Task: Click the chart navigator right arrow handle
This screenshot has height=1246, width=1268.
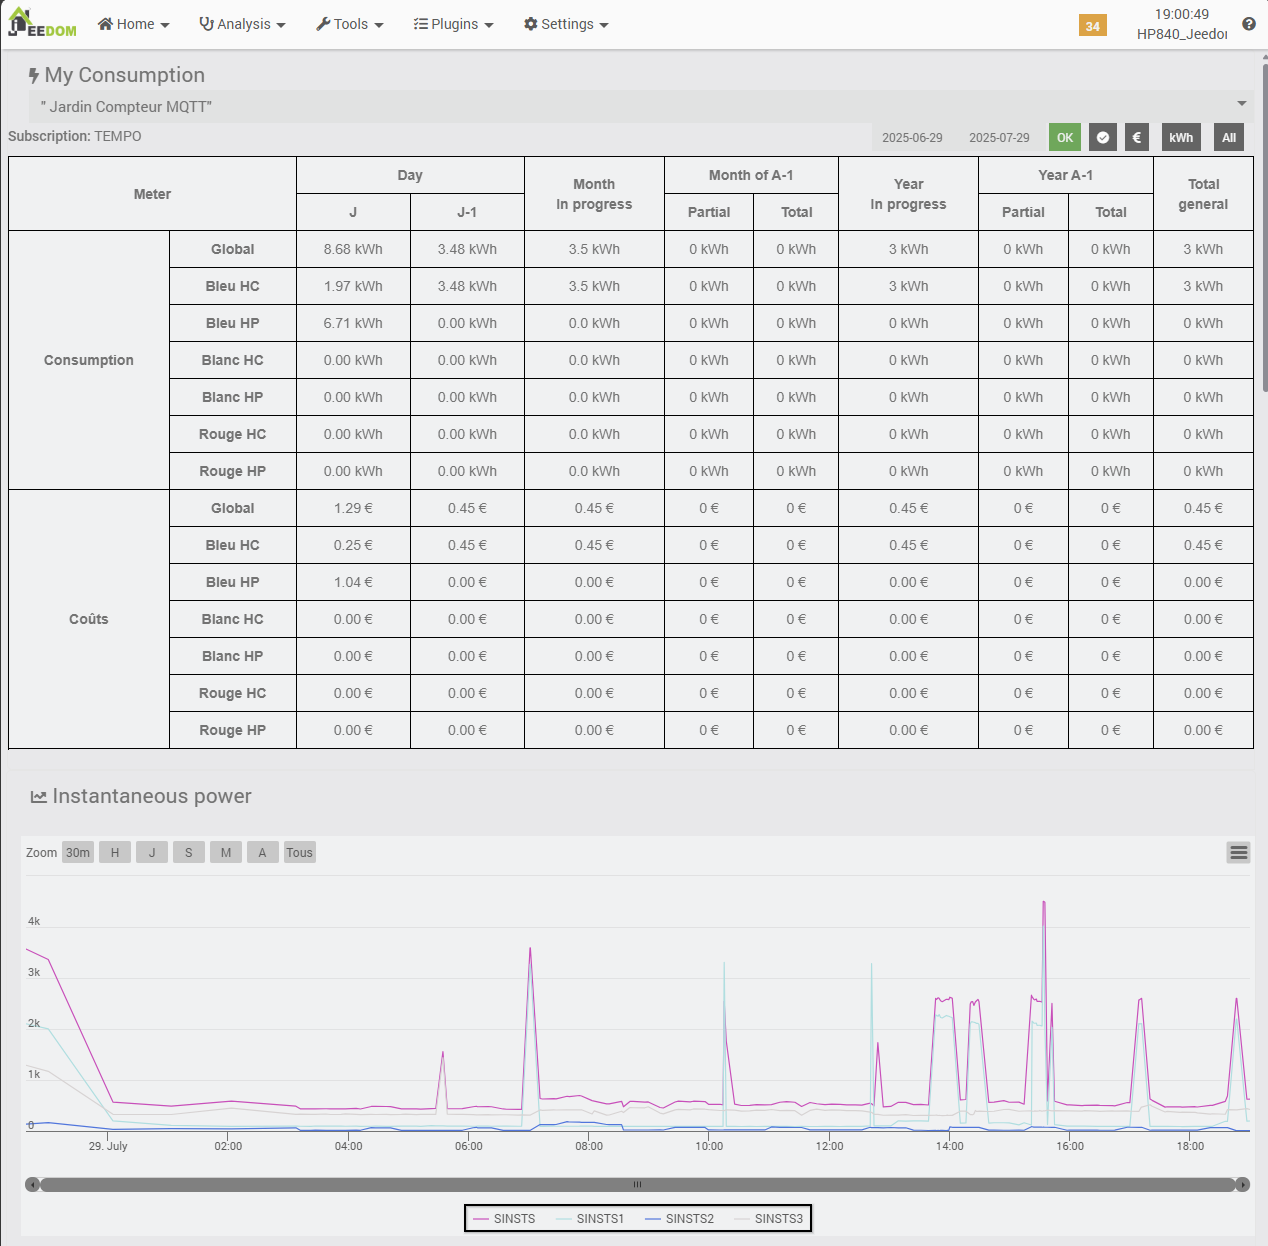Action: pos(1243,1185)
